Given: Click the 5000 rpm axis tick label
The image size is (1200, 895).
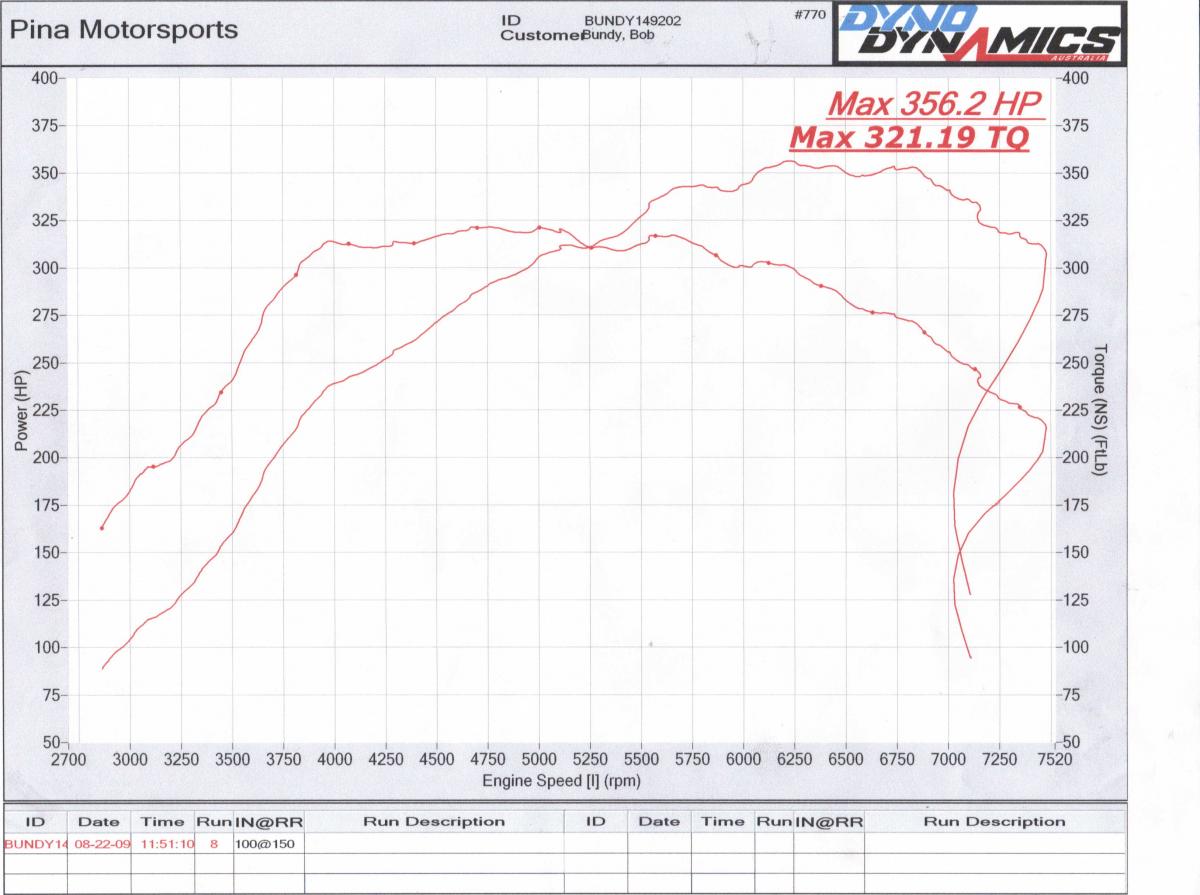Looking at the screenshot, I should (x=539, y=761).
